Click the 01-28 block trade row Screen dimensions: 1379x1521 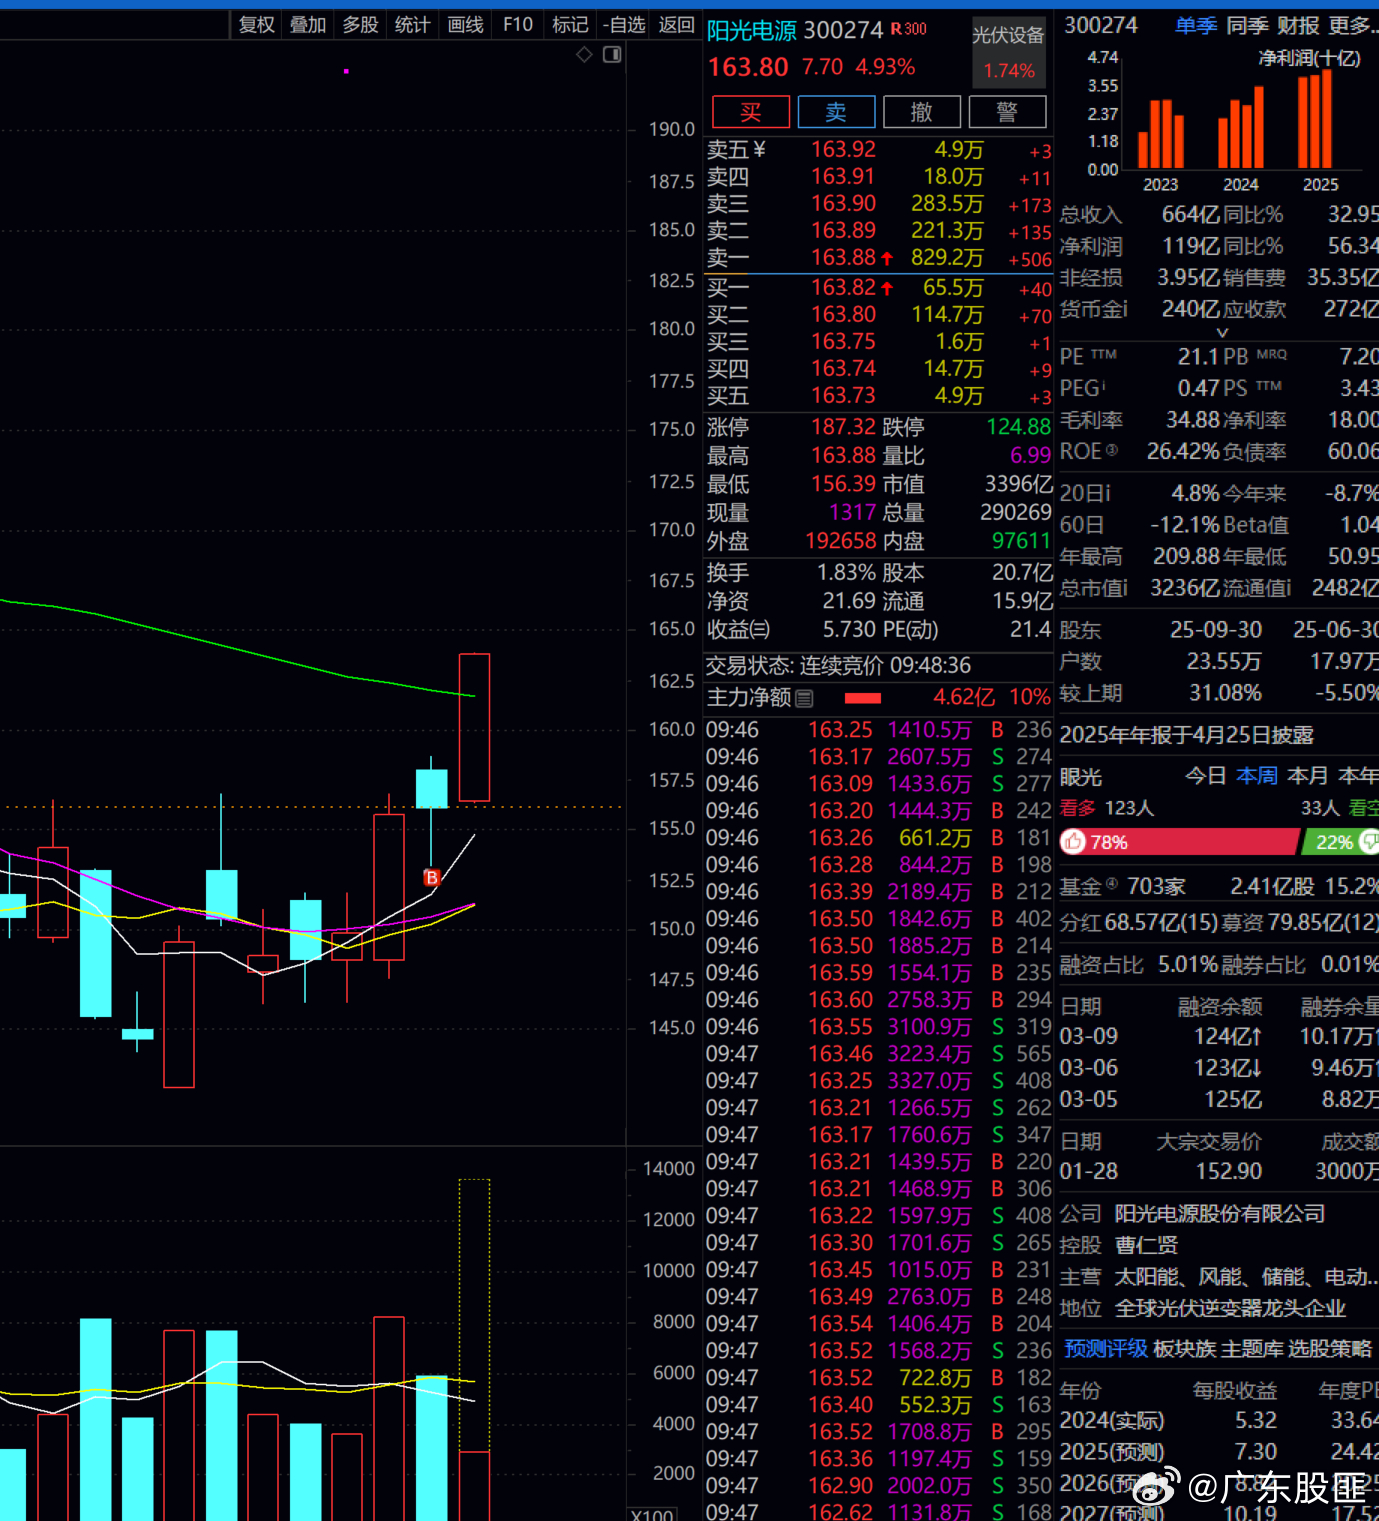(1219, 1171)
